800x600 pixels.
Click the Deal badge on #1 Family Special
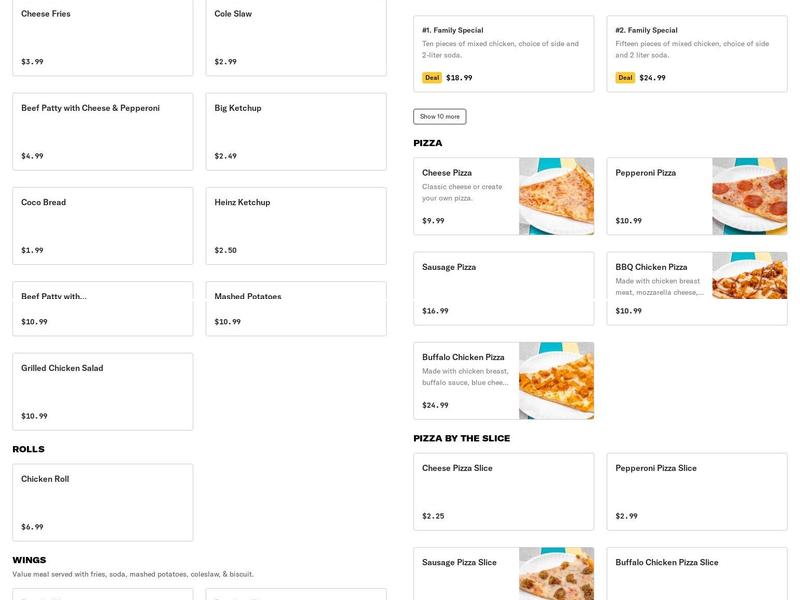coord(432,78)
